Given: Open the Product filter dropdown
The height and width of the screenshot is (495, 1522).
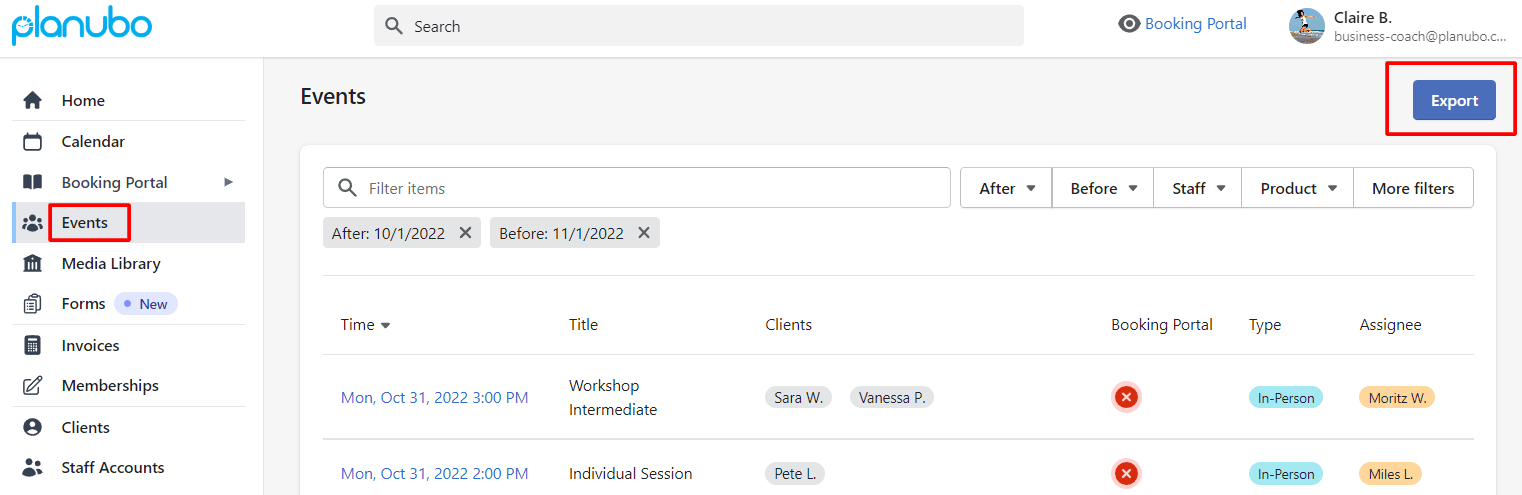Looking at the screenshot, I should click(x=1298, y=188).
